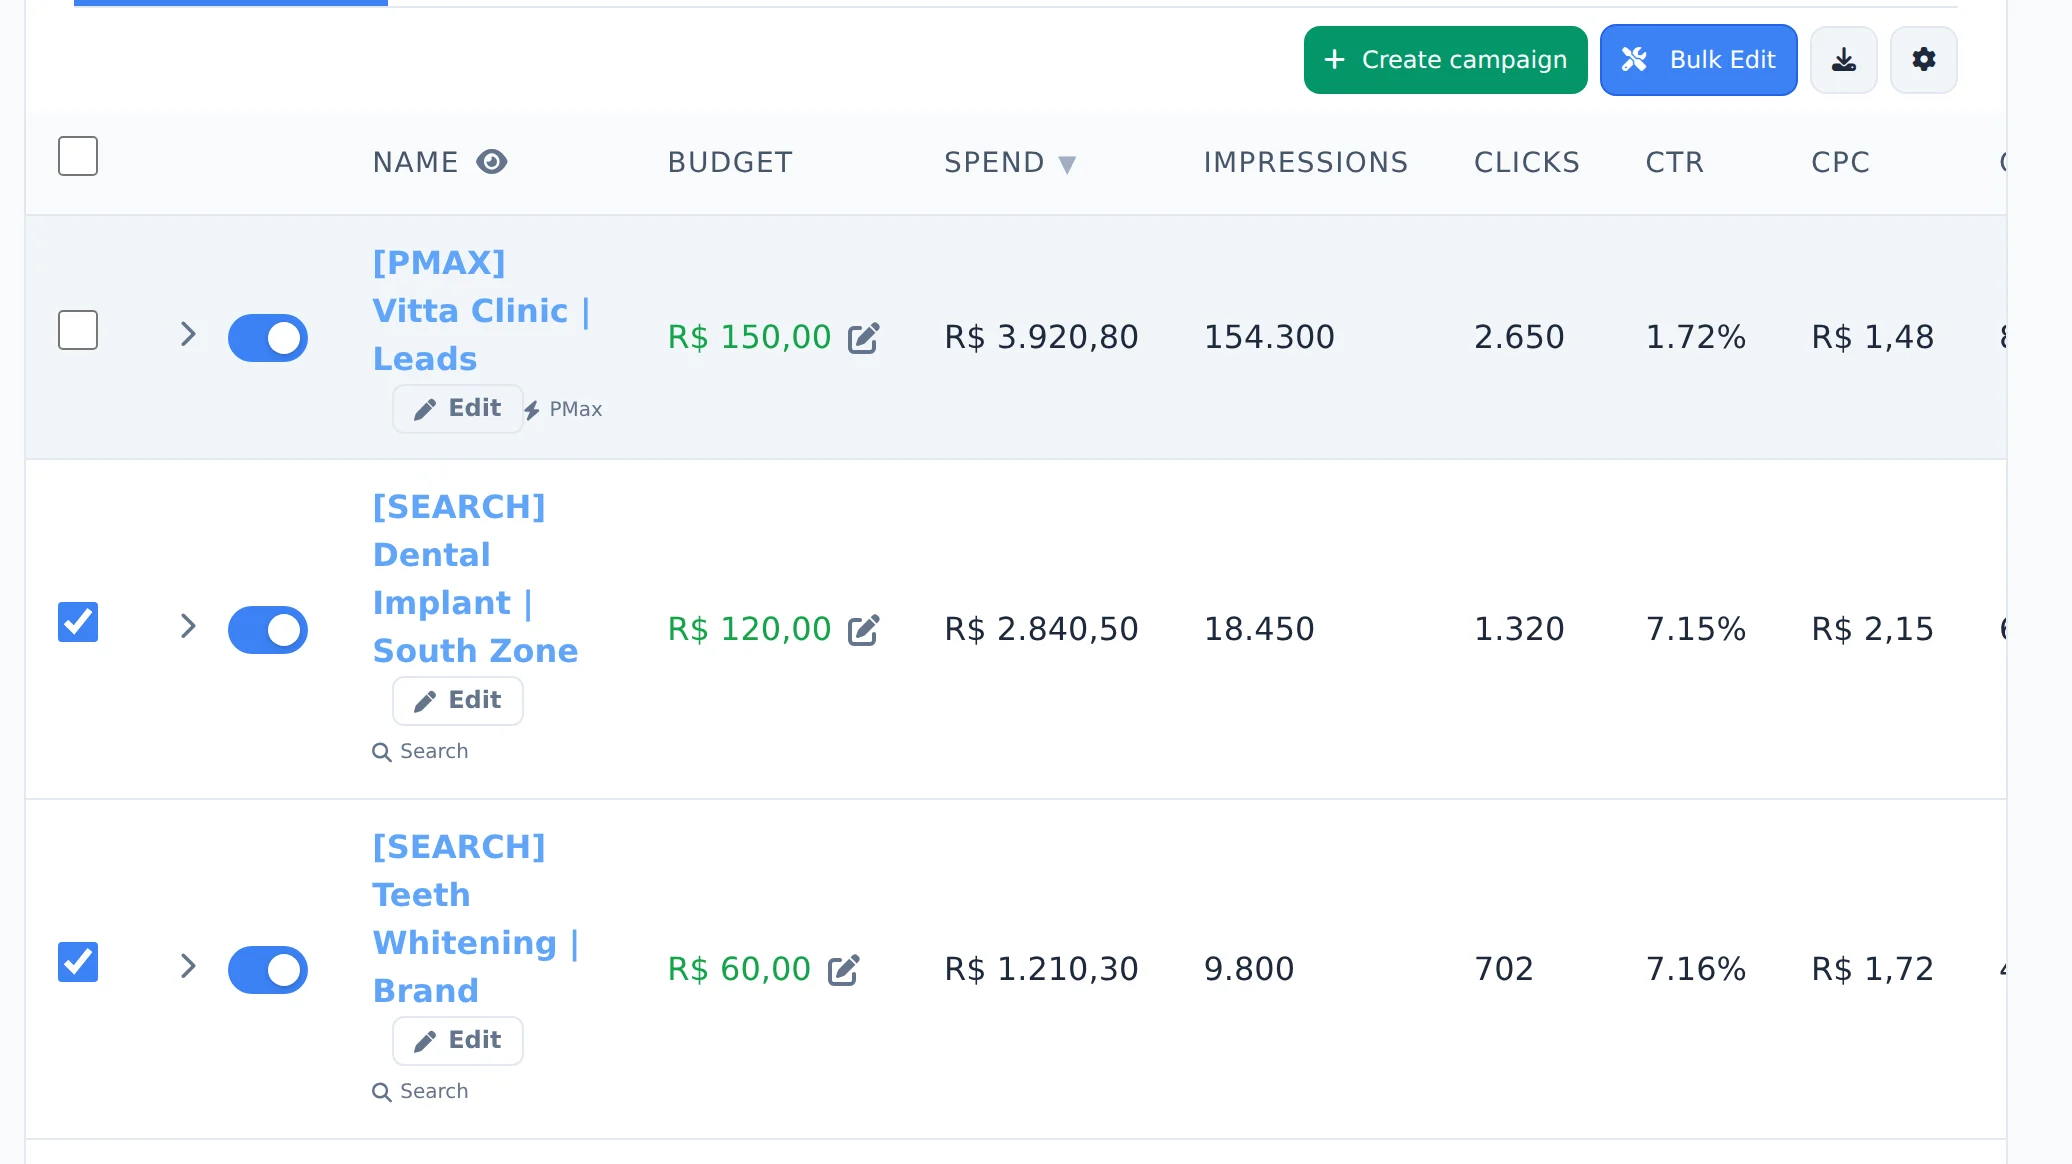Viewport: 2072px width, 1164px height.
Task: Uncheck the Teeth Whitening Brand checkbox
Action: pos(78,962)
